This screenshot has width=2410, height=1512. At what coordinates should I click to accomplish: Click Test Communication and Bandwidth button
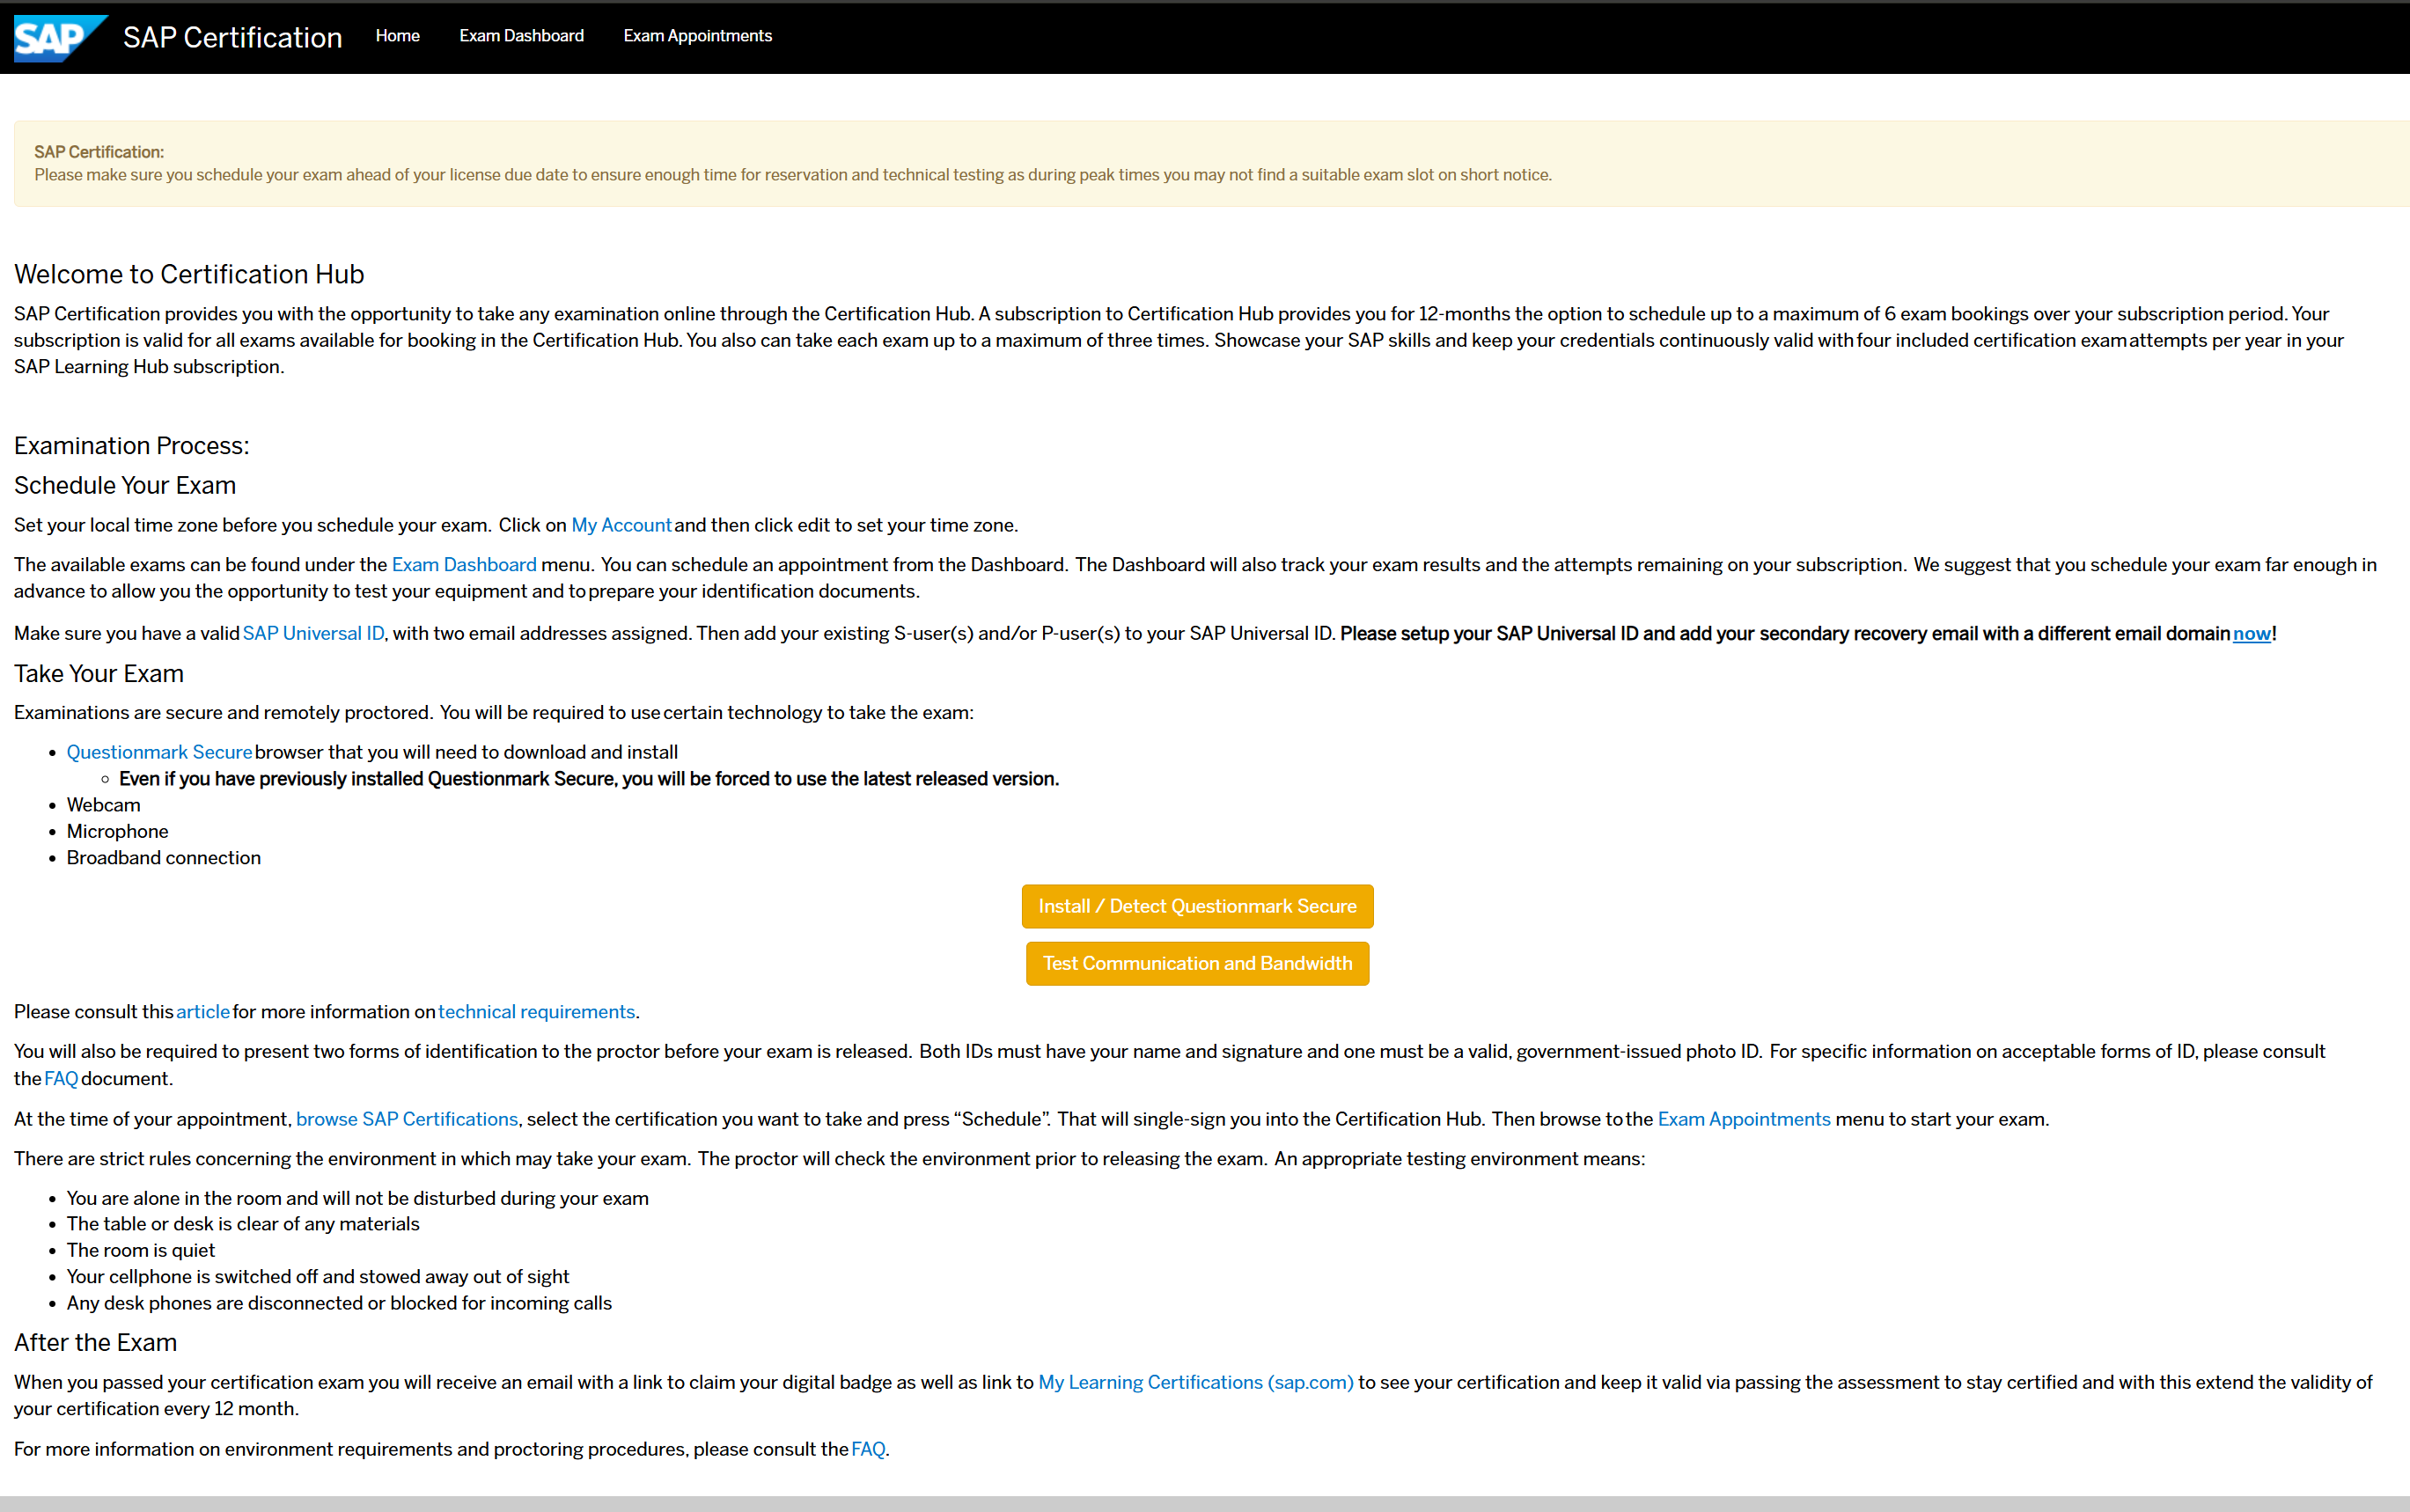coord(1197,963)
